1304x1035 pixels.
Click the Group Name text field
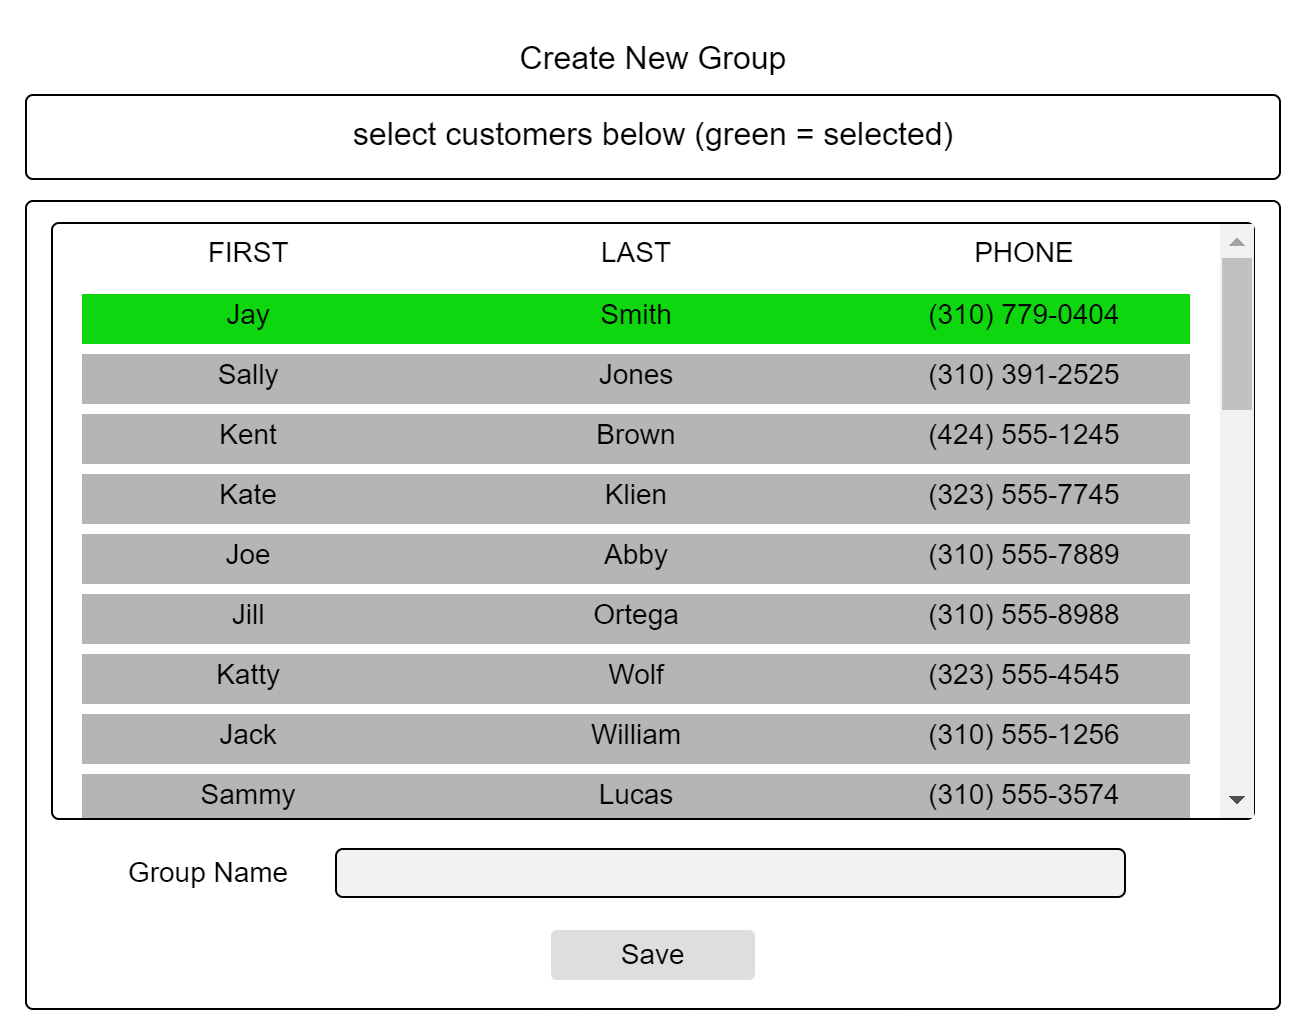(730, 873)
